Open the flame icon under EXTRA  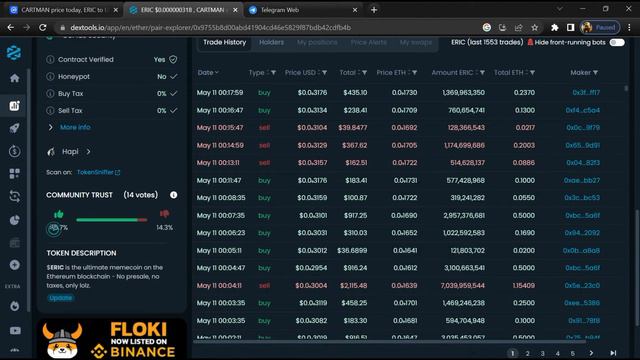point(14,306)
